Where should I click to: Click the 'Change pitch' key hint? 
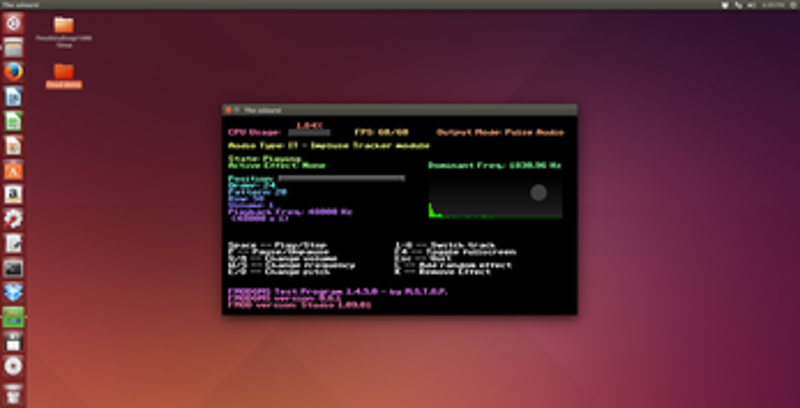pyautogui.click(x=278, y=272)
